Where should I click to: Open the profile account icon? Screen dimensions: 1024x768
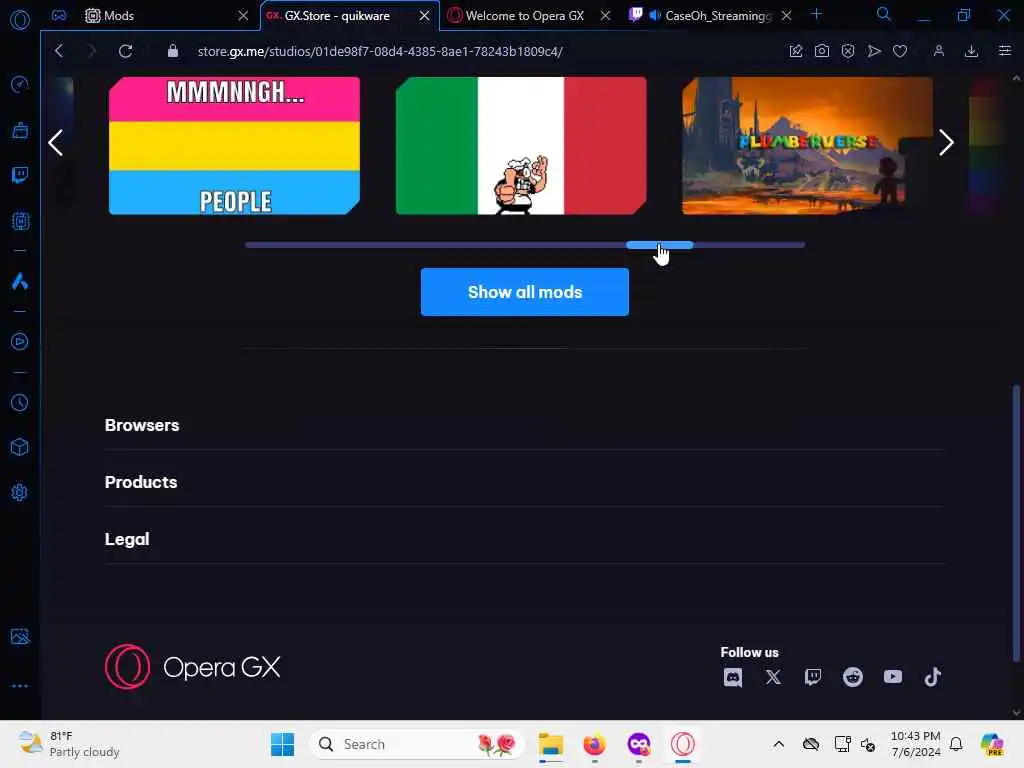tap(938, 51)
